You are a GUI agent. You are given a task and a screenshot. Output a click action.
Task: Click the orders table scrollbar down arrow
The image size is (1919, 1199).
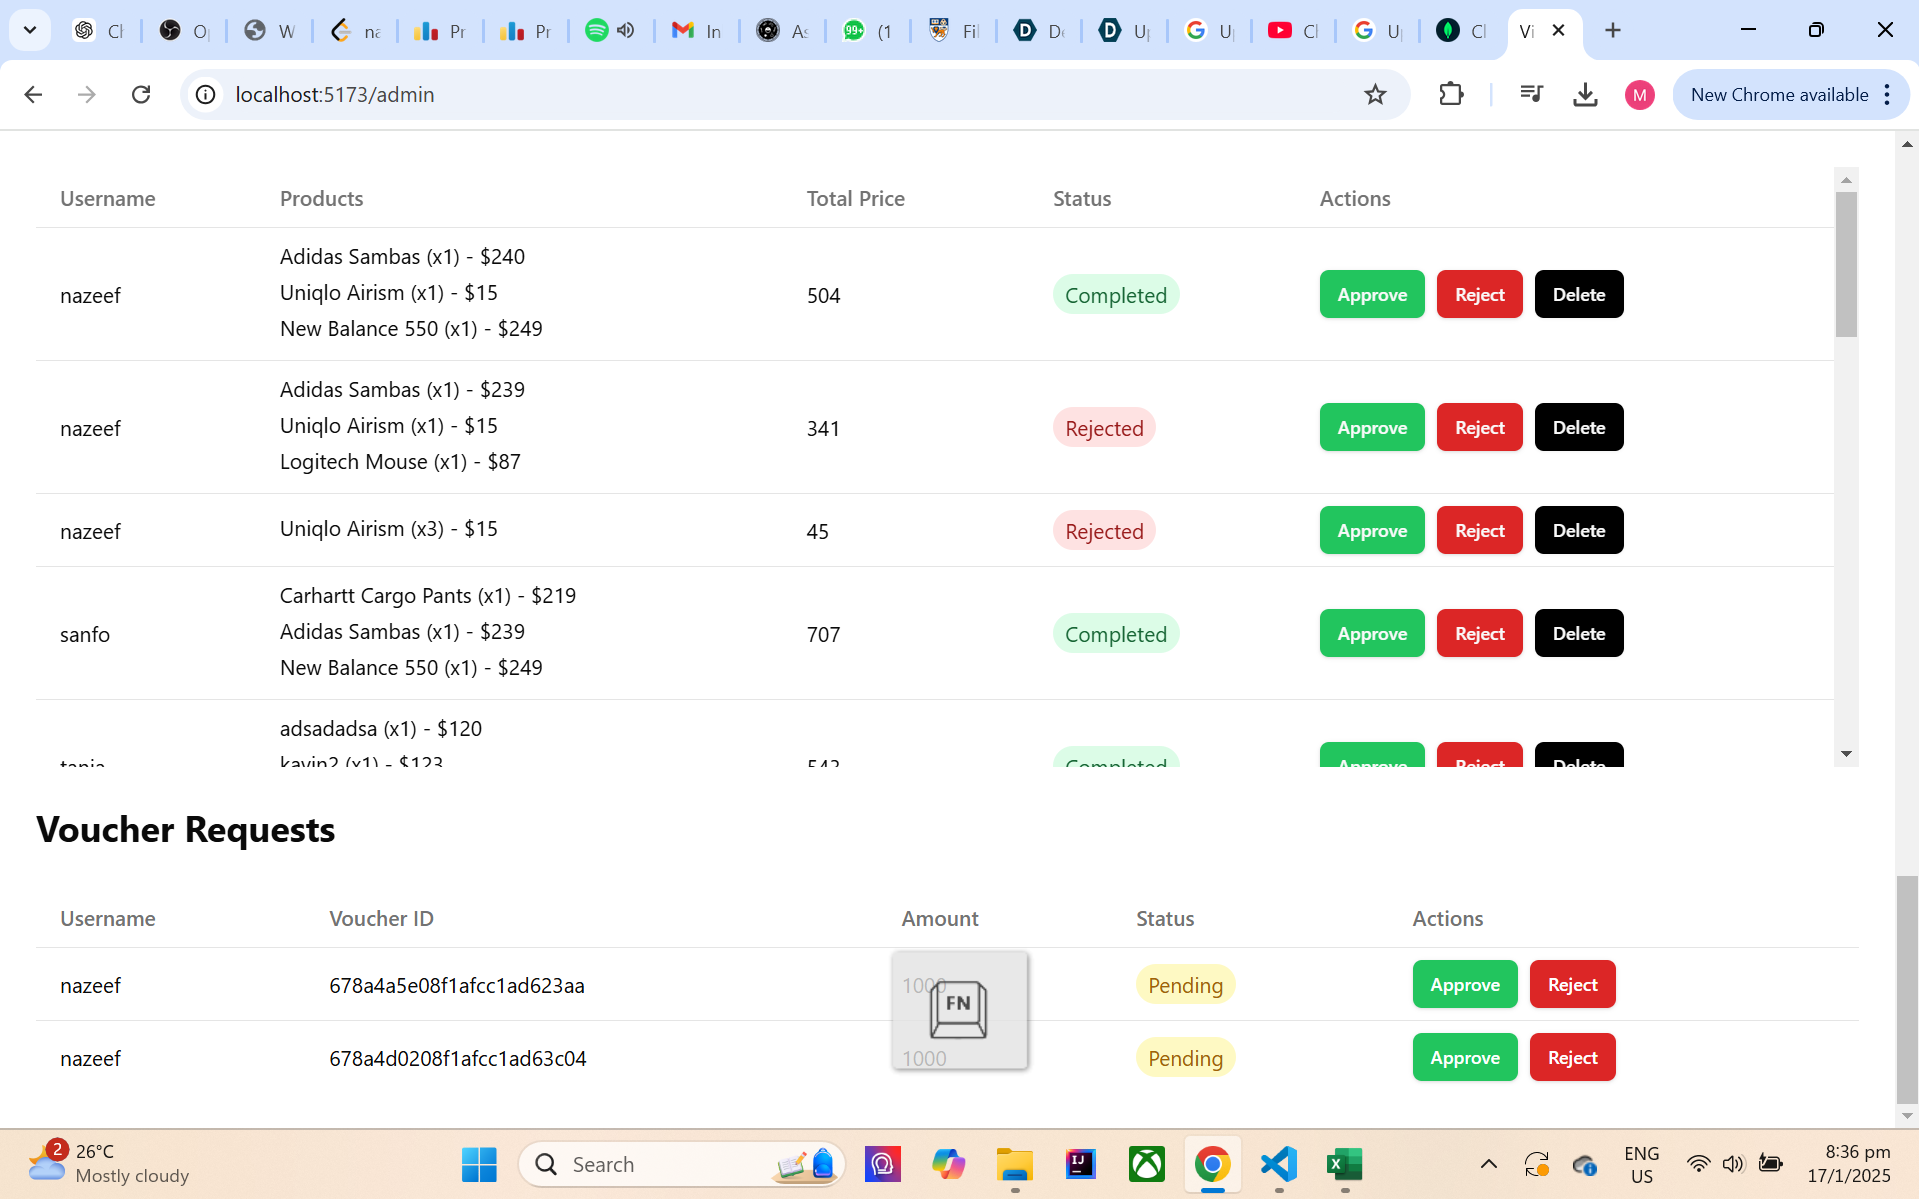(x=1846, y=754)
